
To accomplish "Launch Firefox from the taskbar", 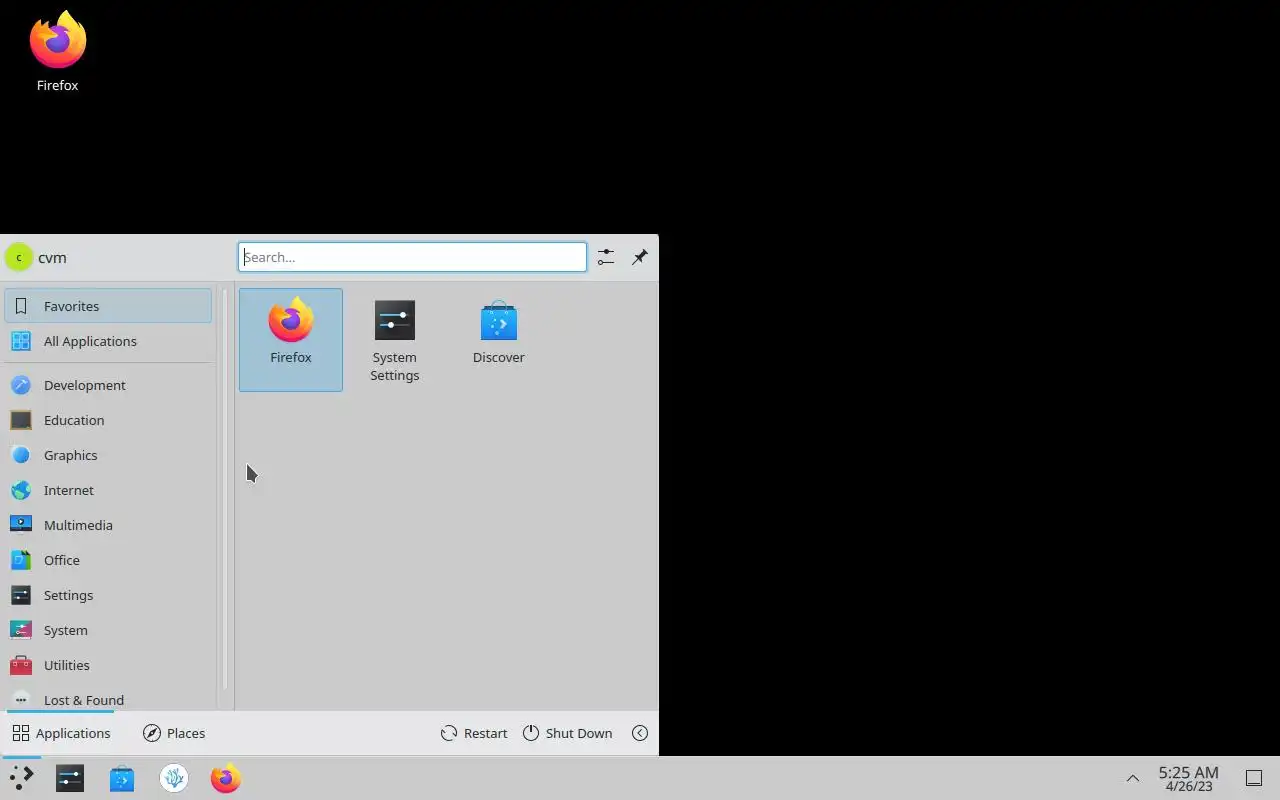I will pyautogui.click(x=226, y=778).
